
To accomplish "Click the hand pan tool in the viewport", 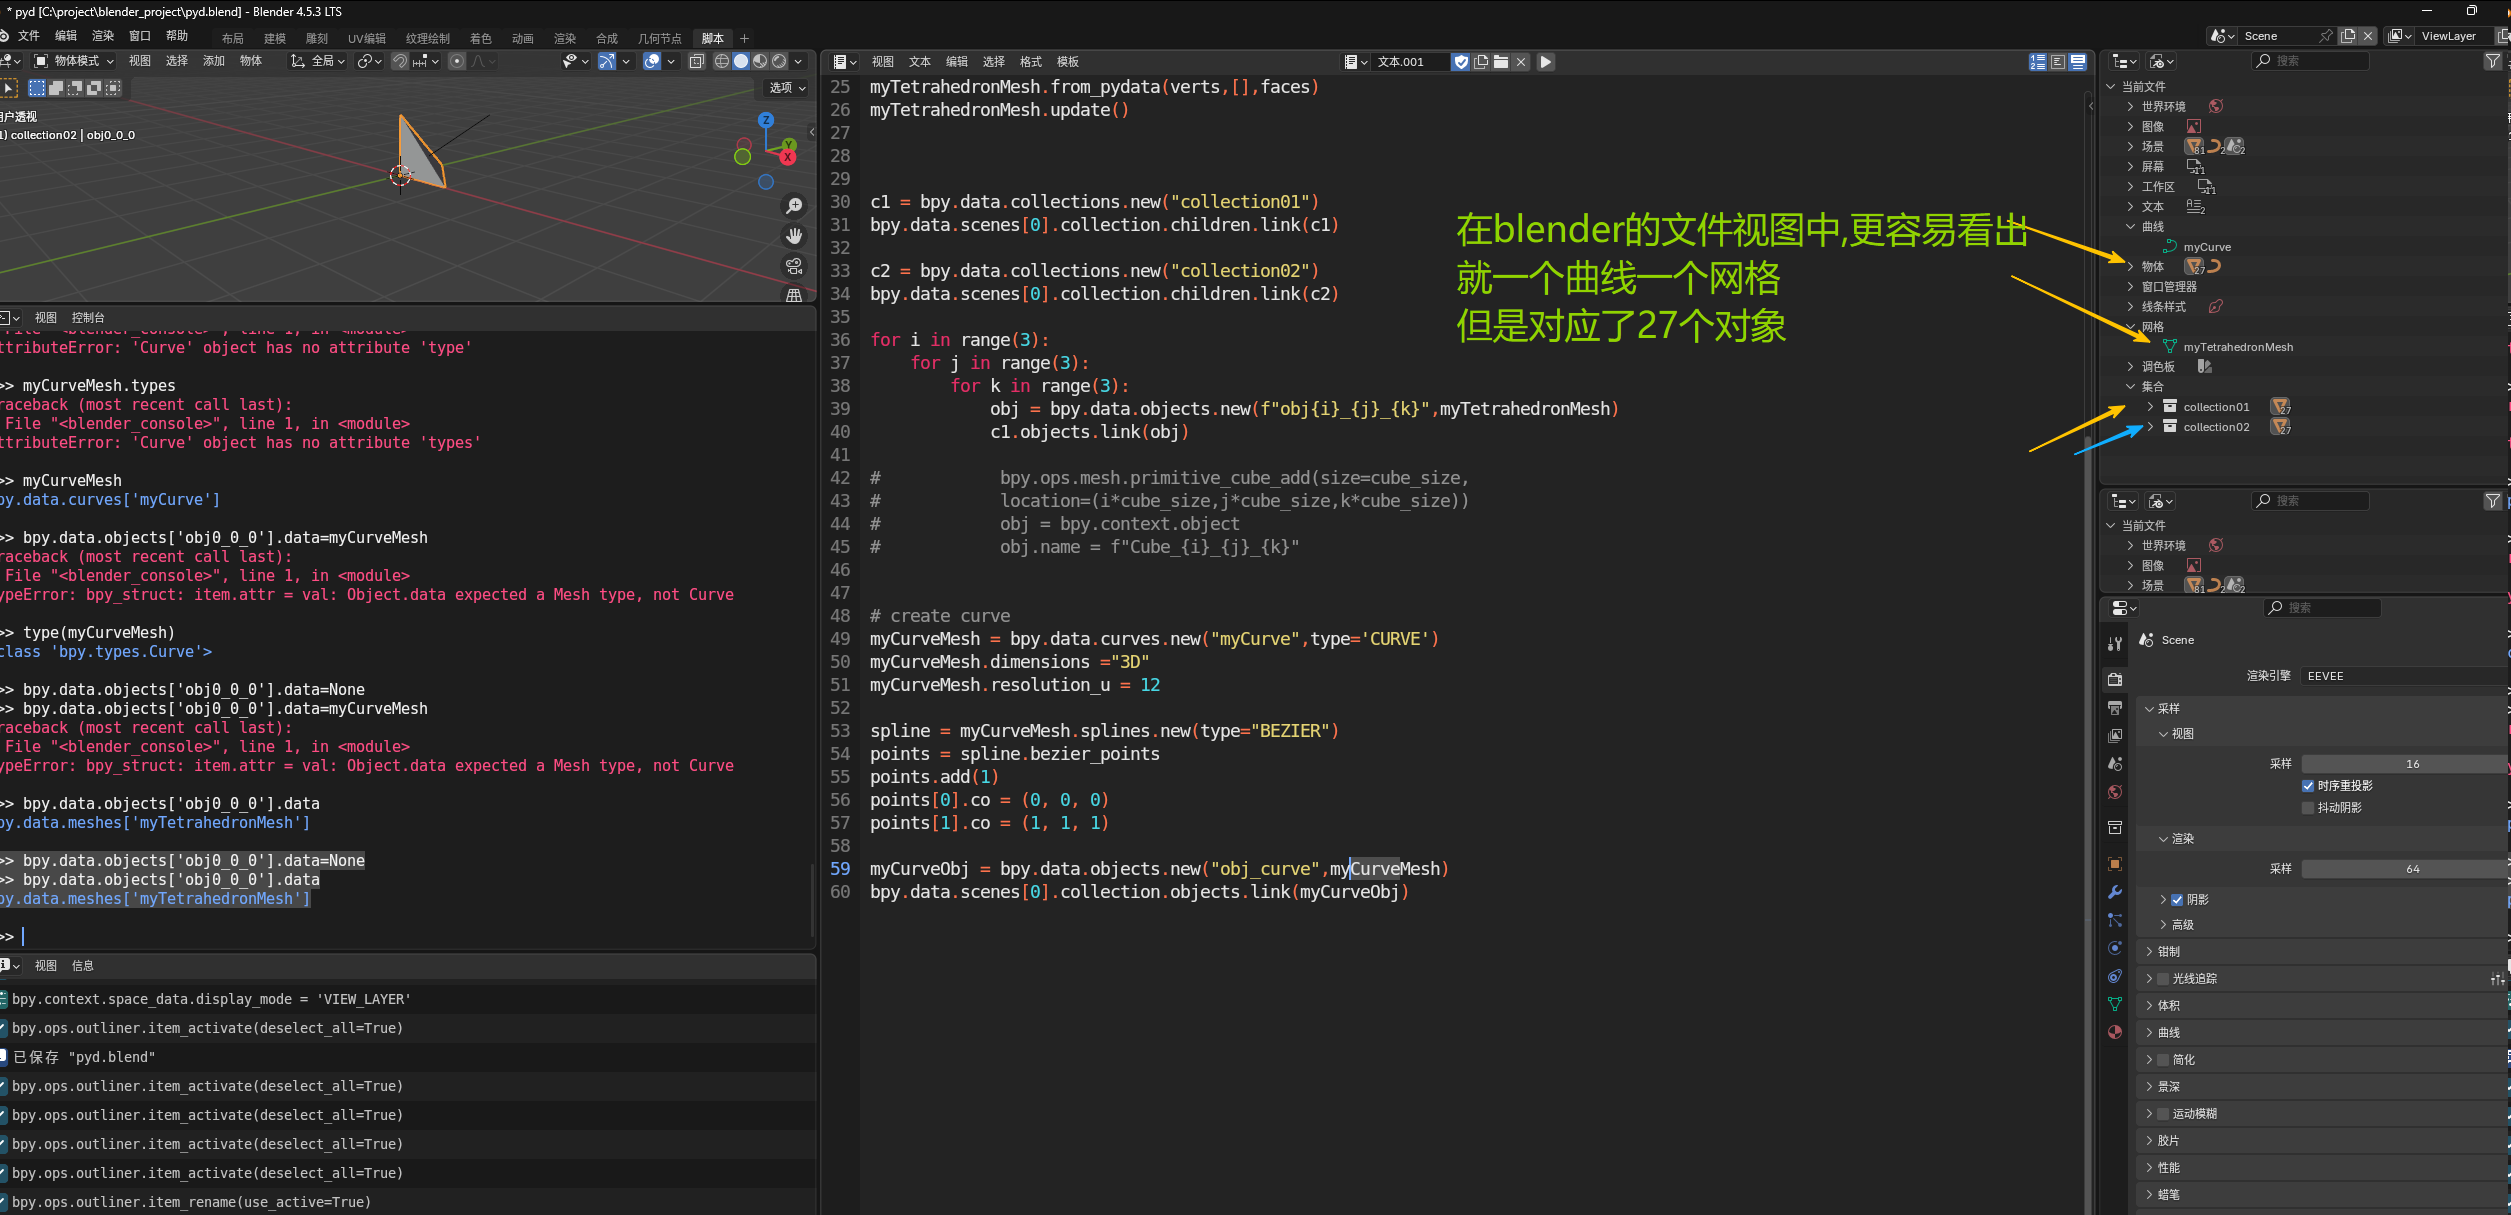I will (794, 236).
